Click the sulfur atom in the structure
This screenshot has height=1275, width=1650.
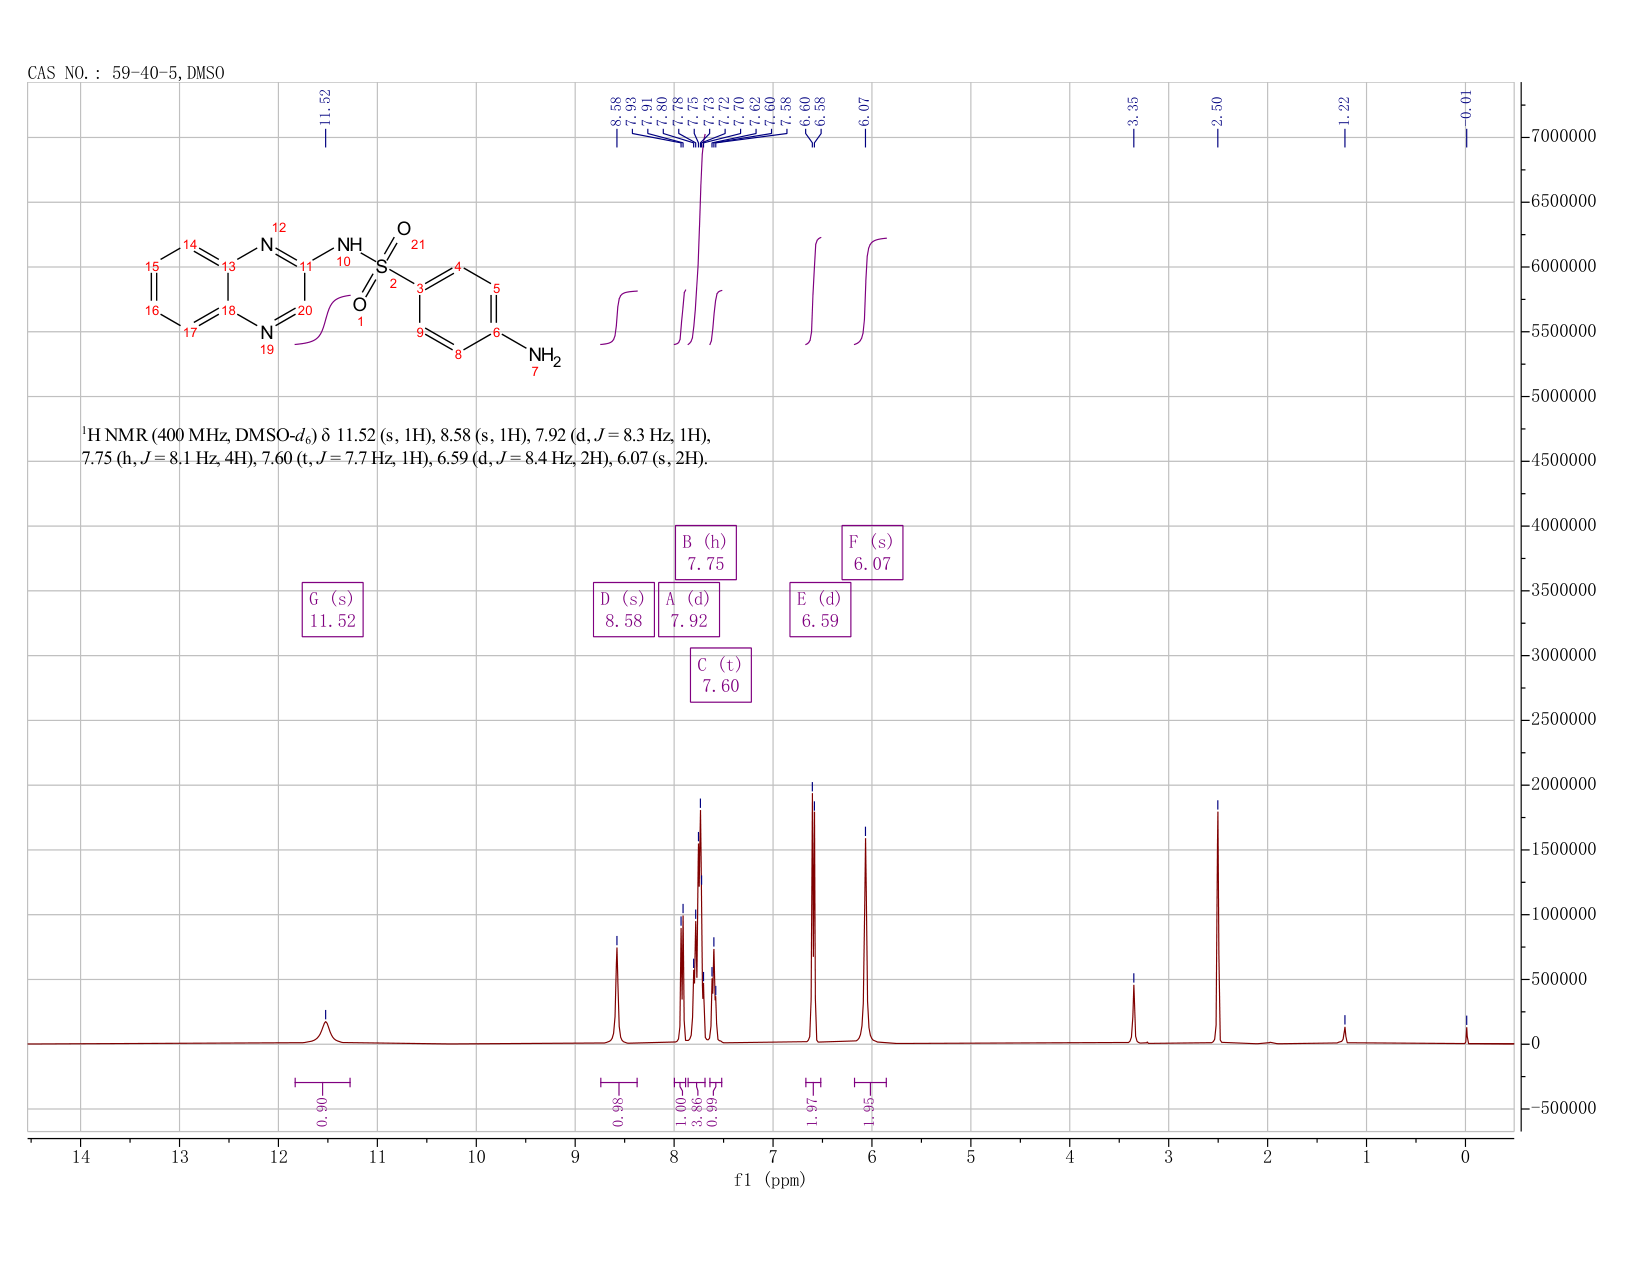coord(381,266)
